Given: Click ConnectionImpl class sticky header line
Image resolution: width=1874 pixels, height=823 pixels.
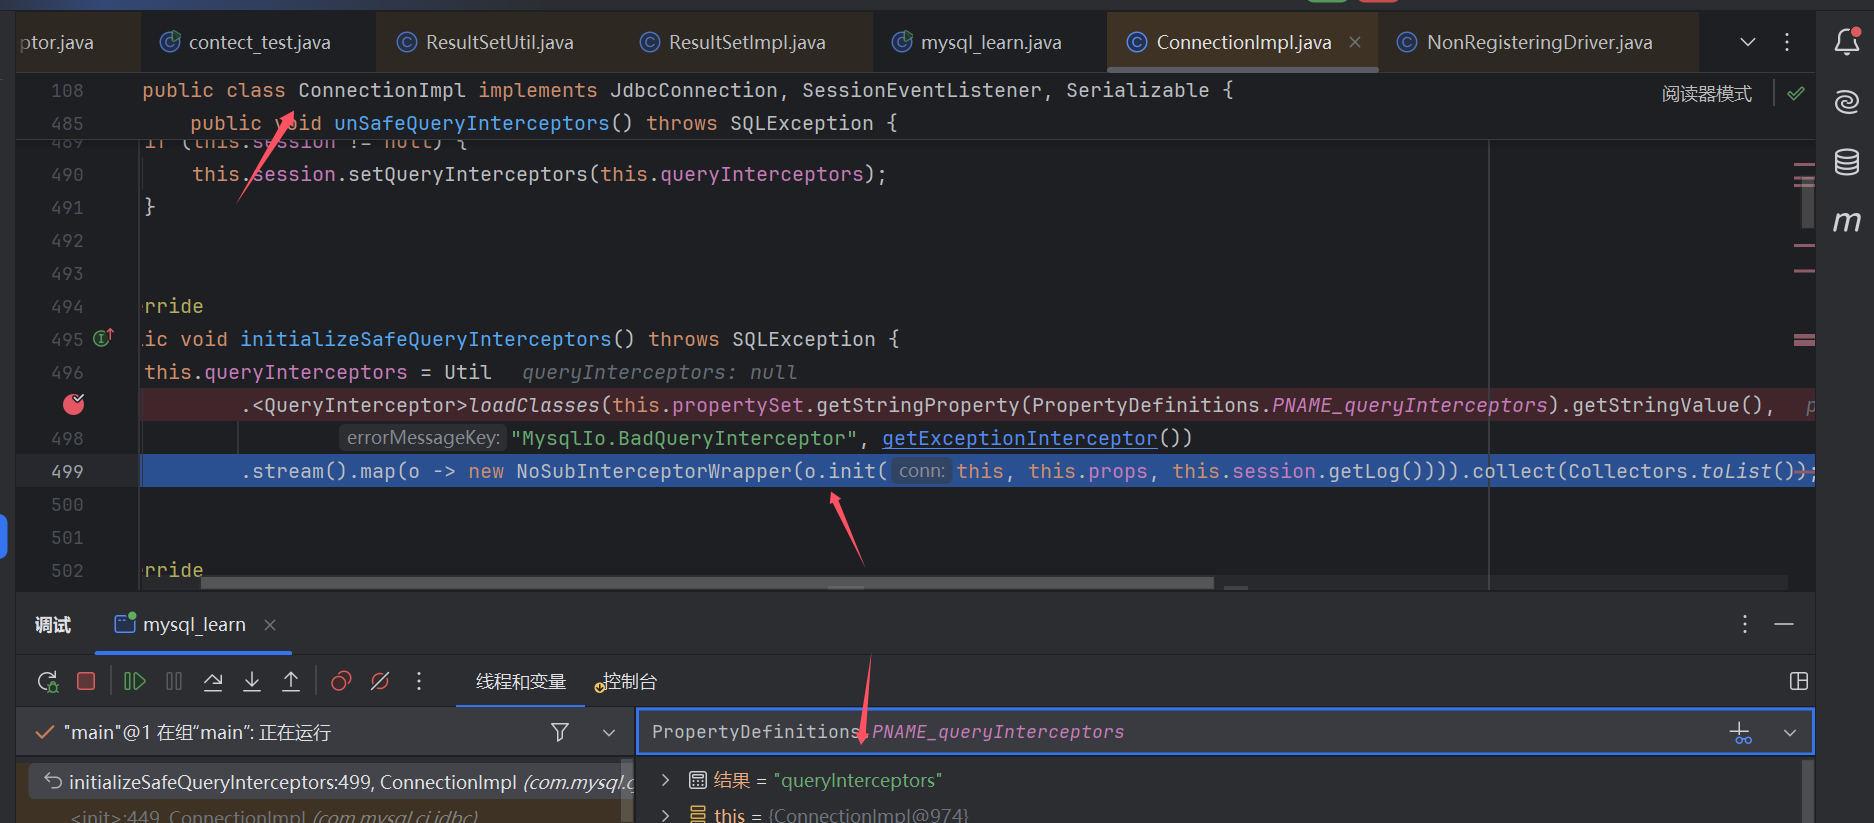Looking at the screenshot, I should click(x=688, y=90).
